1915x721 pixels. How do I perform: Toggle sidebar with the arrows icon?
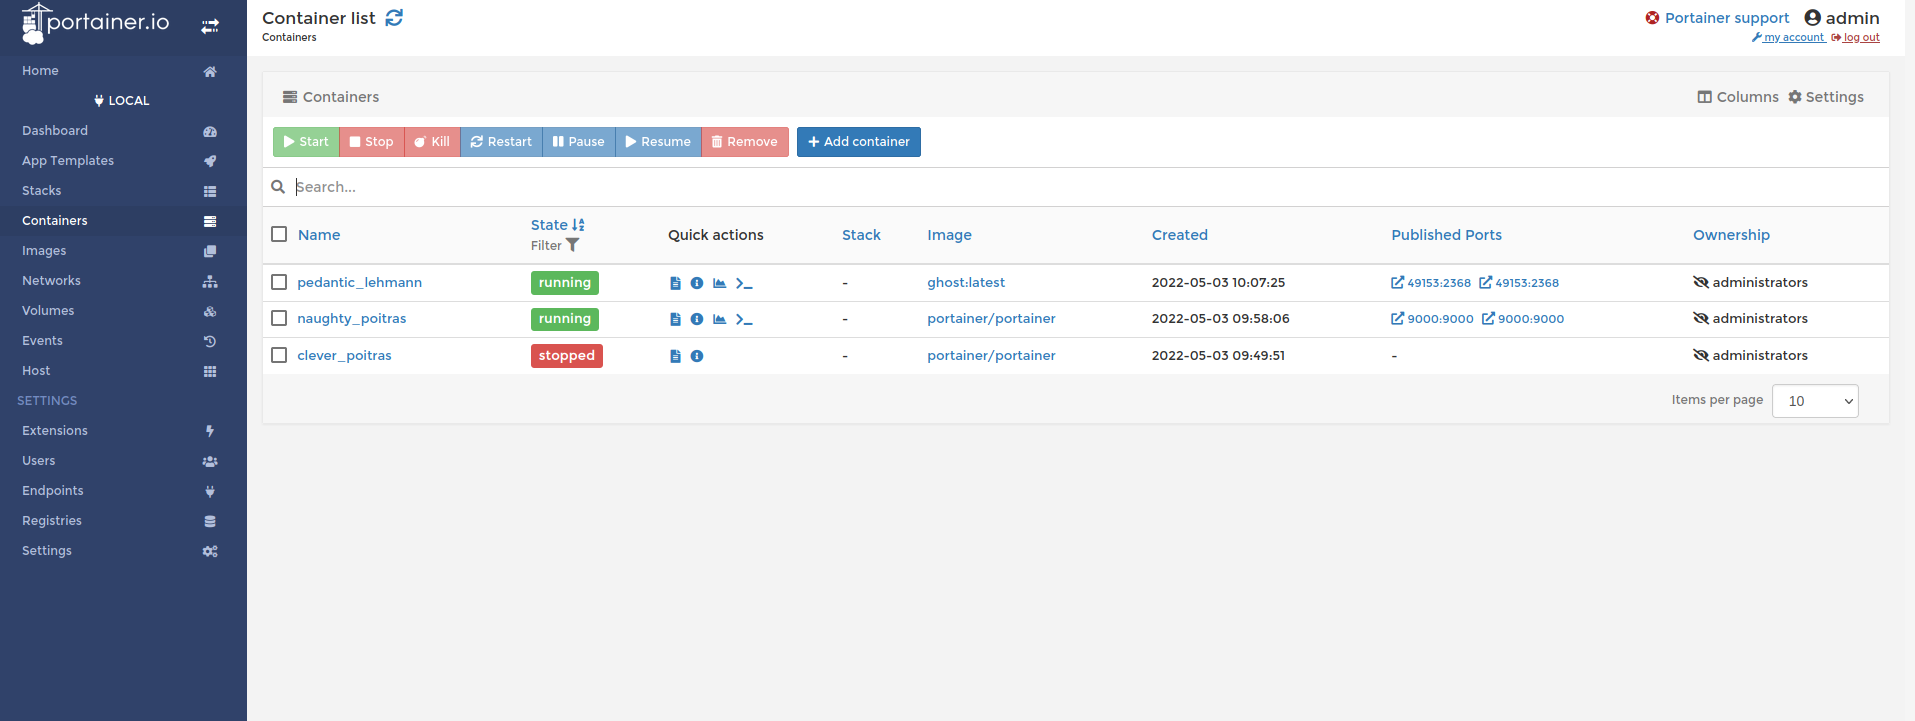[x=210, y=27]
